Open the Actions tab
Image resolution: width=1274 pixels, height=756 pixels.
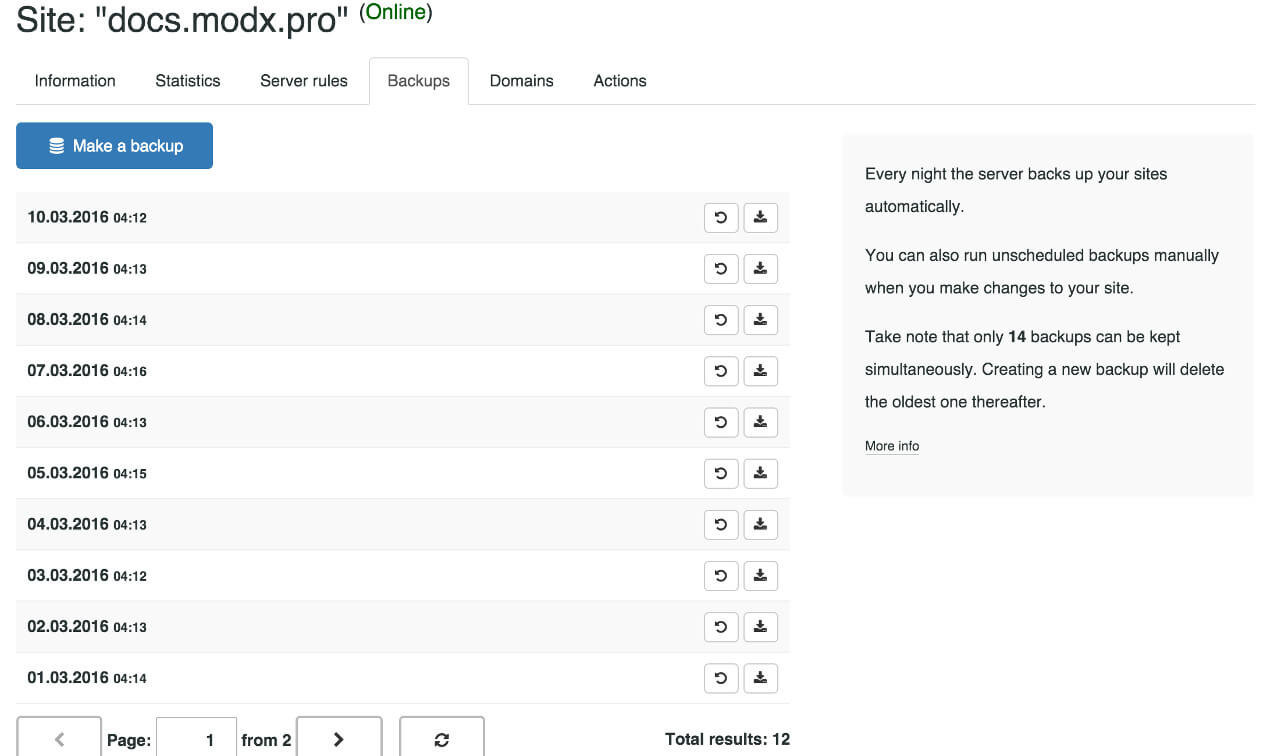coord(619,81)
